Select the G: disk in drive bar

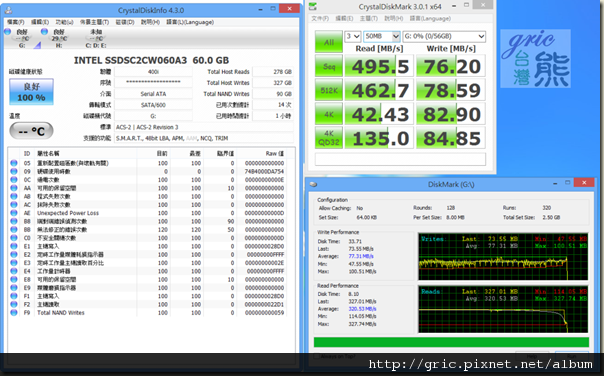(22, 39)
